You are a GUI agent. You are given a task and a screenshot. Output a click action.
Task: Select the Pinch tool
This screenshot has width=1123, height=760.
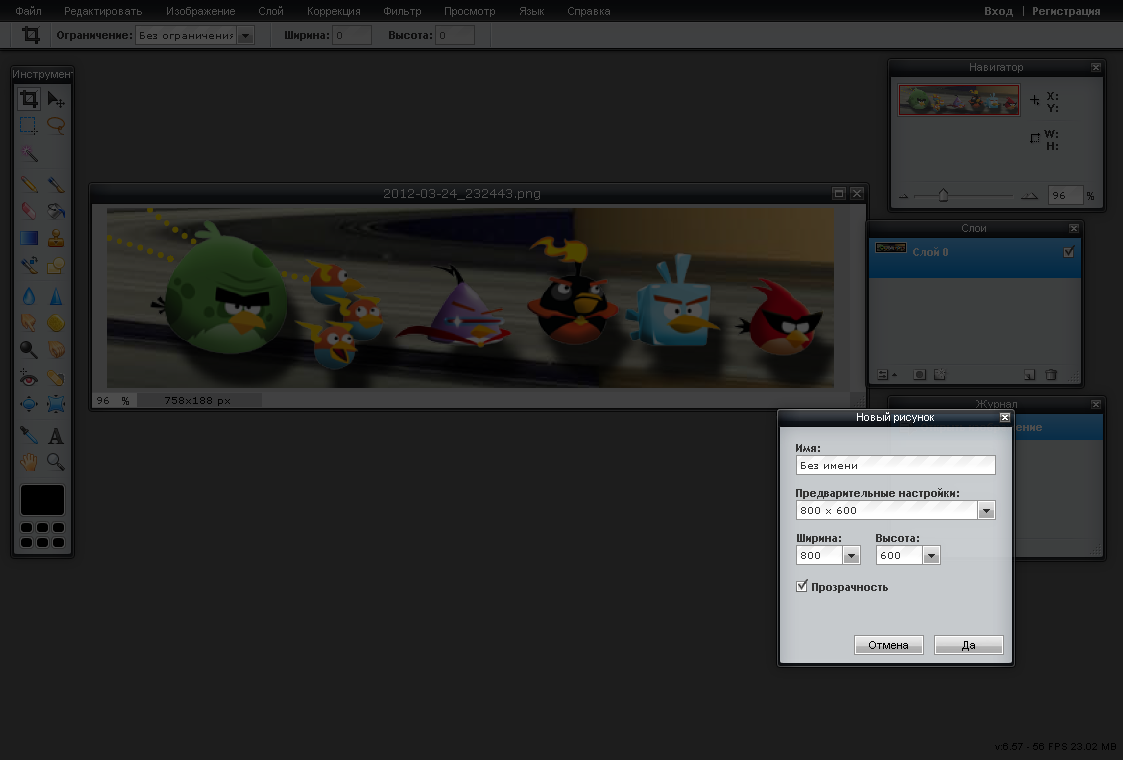(56, 404)
